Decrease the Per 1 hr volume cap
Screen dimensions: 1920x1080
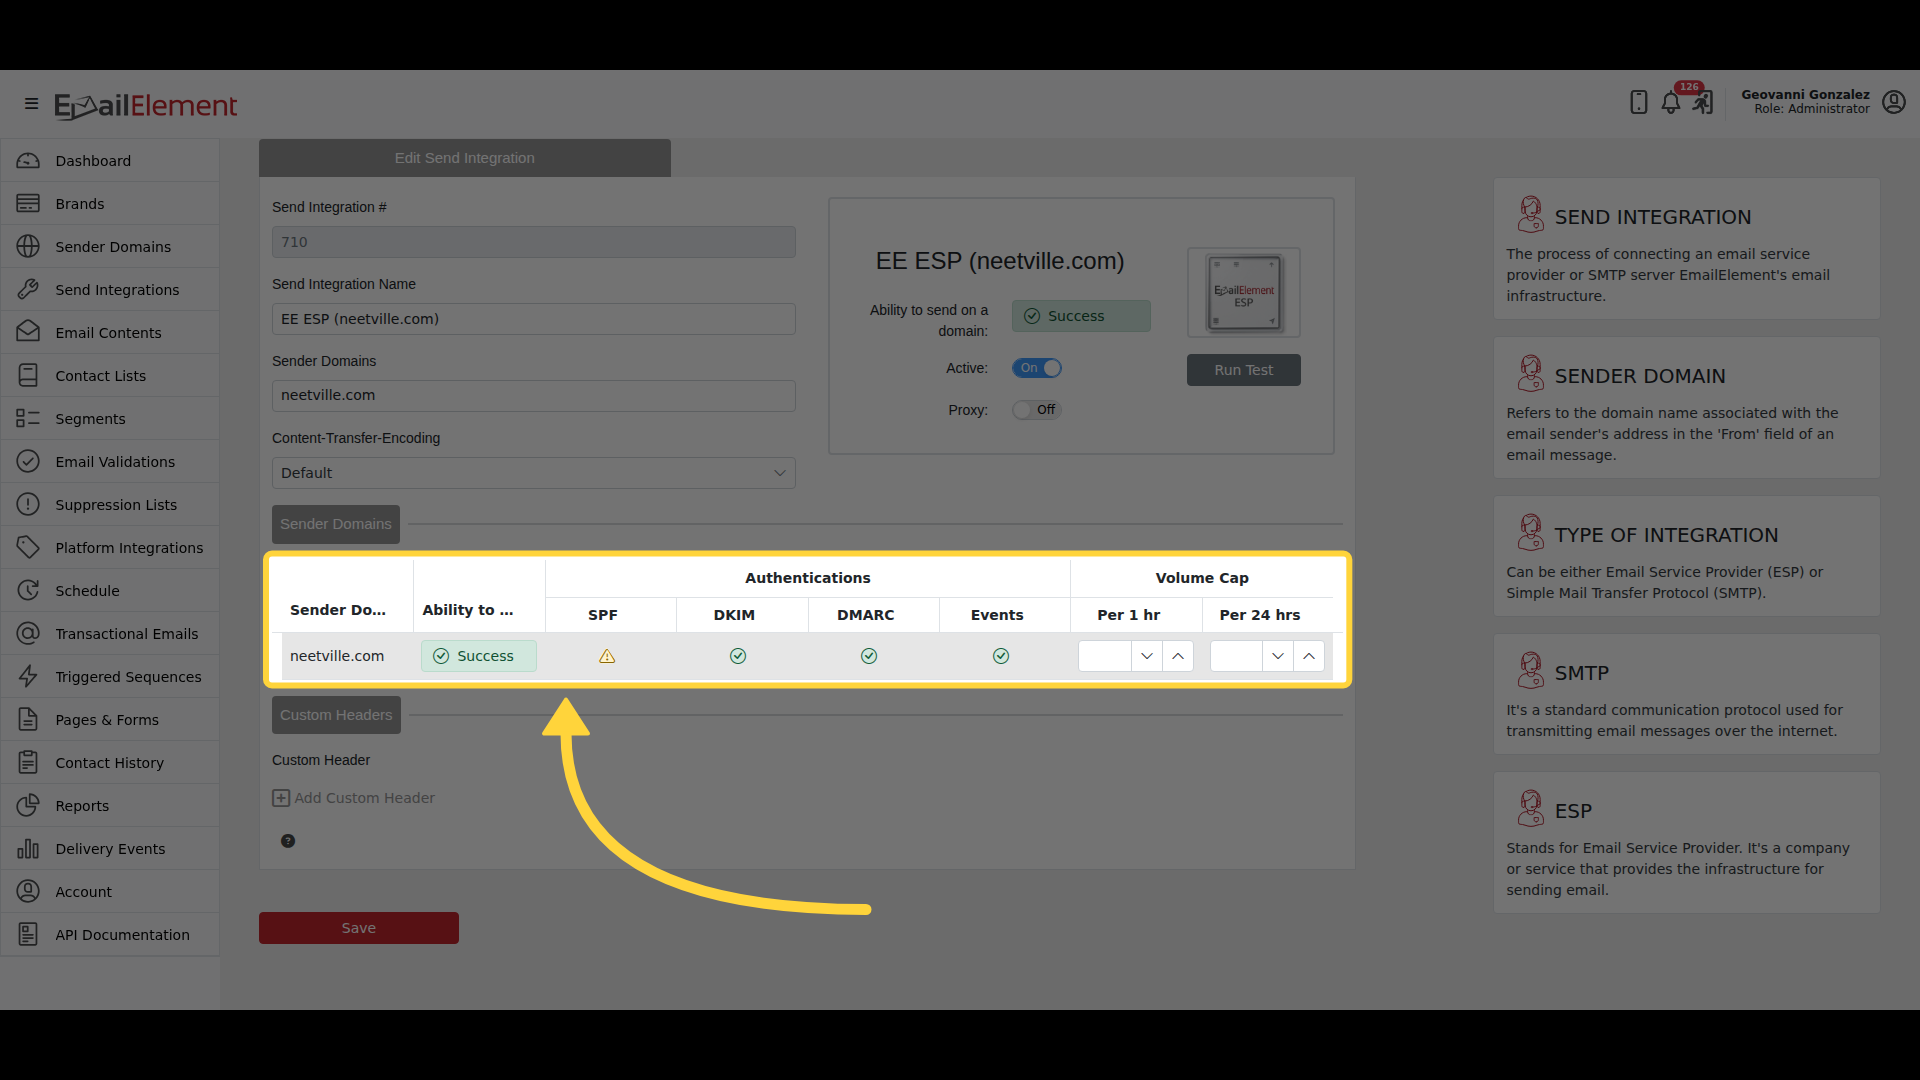pos(1147,656)
